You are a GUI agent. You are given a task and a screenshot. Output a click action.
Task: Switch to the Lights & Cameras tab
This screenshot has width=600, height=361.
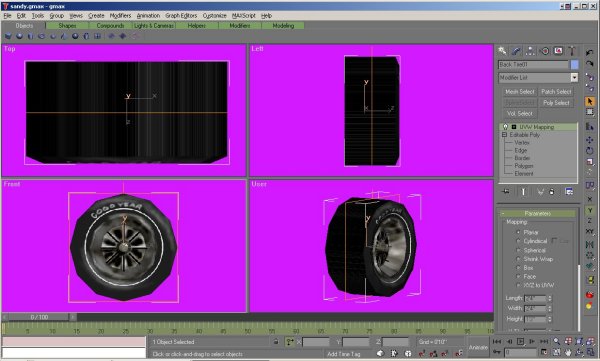[x=154, y=26]
